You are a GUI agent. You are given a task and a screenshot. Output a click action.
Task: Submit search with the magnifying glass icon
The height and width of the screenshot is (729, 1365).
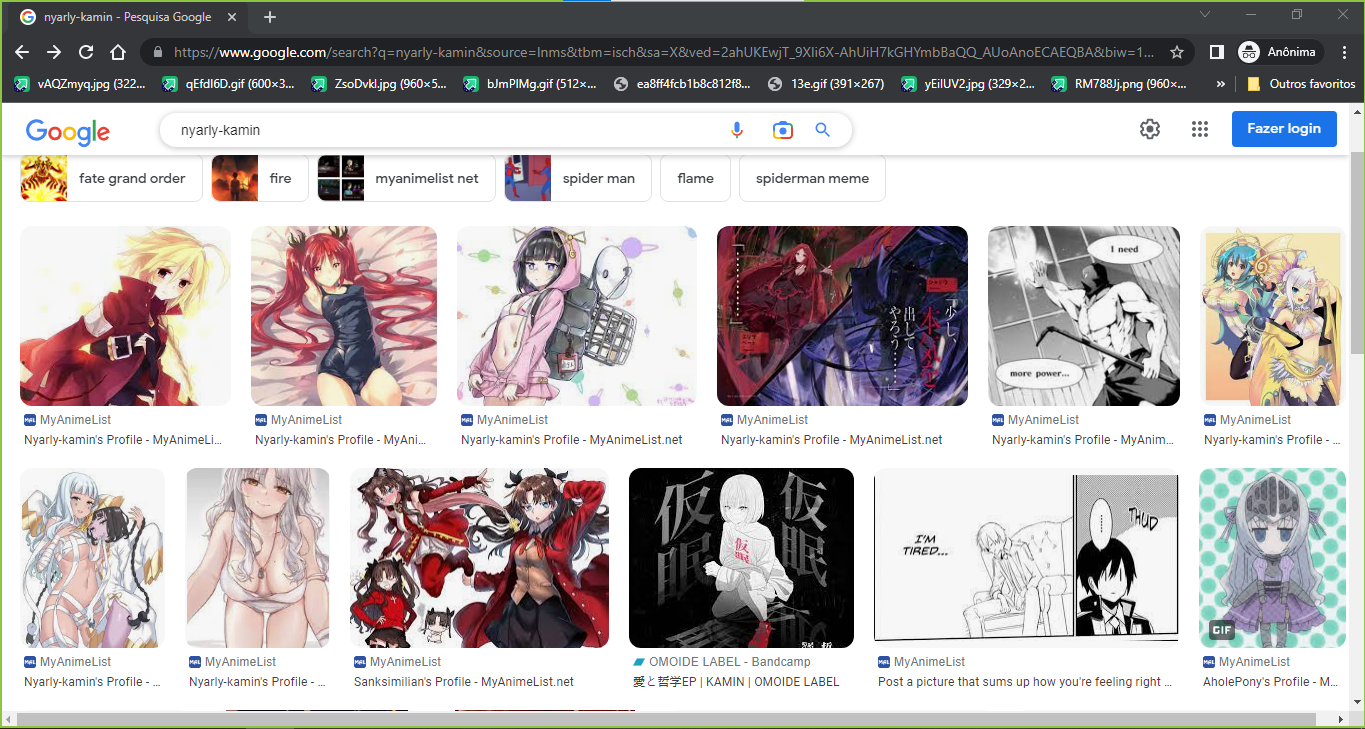(x=823, y=130)
